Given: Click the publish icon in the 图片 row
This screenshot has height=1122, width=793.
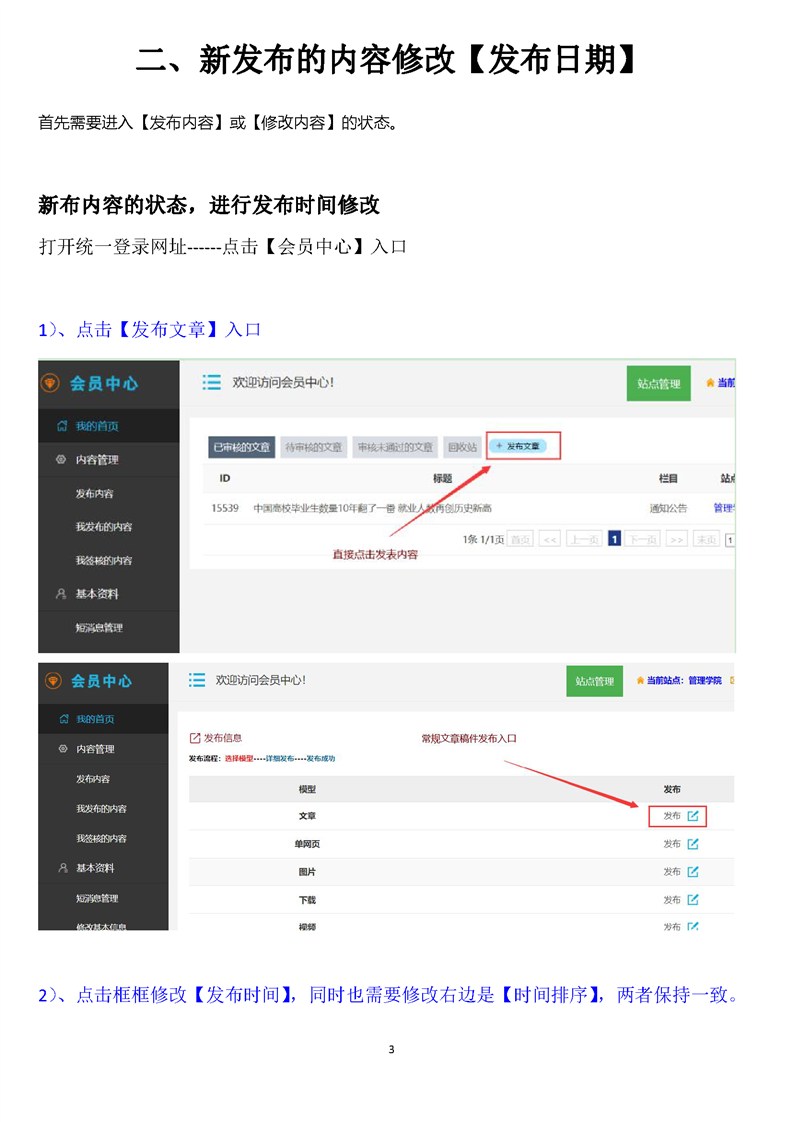Looking at the screenshot, I should click(693, 872).
